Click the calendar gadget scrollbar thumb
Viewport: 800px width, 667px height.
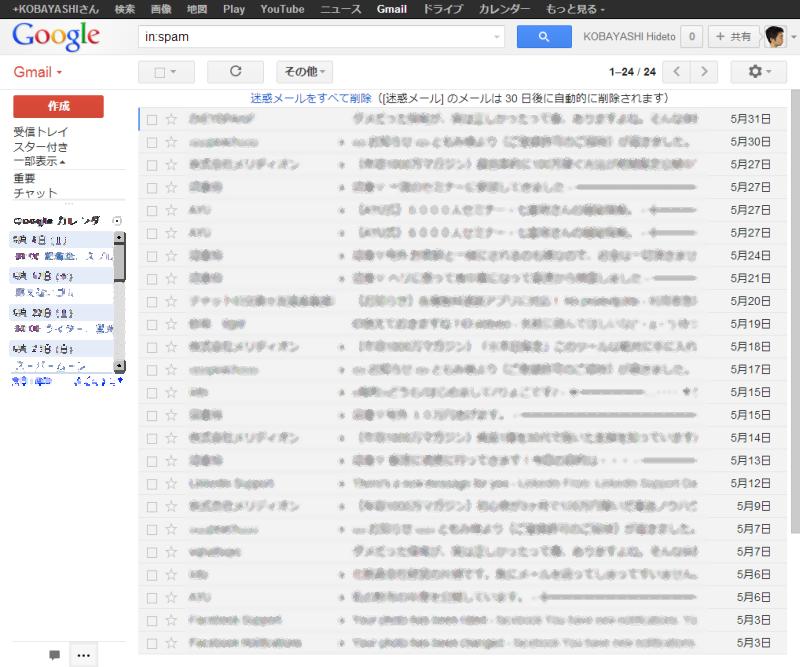point(119,262)
